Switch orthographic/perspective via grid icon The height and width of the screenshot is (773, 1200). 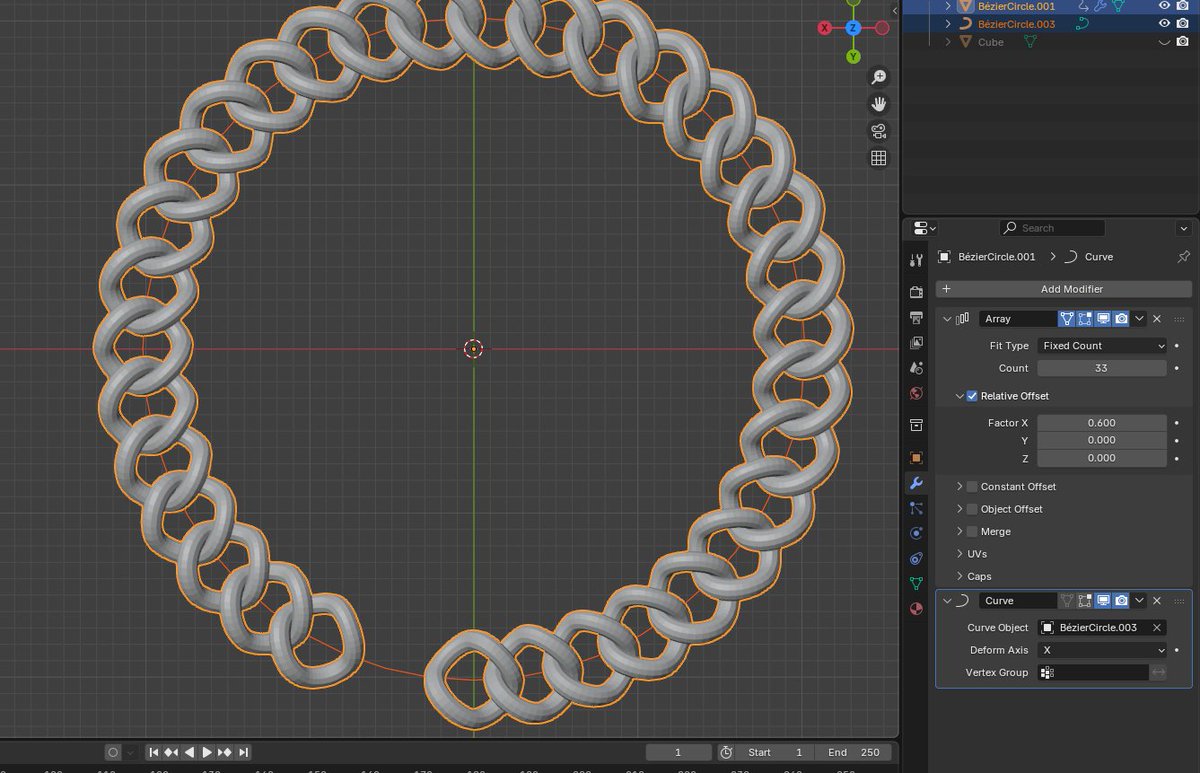879,158
